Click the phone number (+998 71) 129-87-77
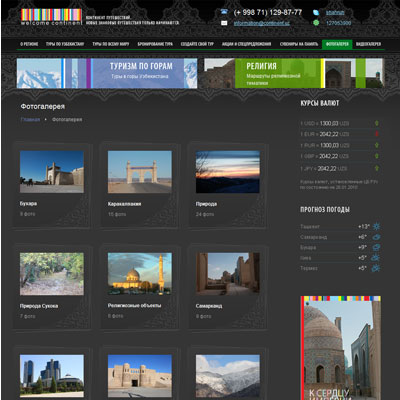The width and height of the screenshot is (400, 400). [268, 12]
